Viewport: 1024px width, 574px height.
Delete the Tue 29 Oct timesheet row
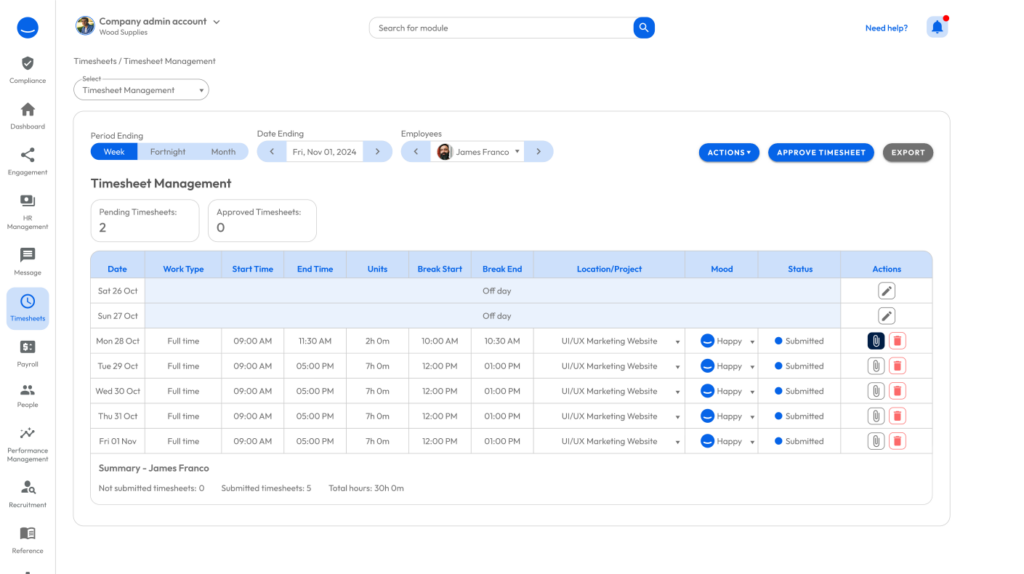point(897,366)
